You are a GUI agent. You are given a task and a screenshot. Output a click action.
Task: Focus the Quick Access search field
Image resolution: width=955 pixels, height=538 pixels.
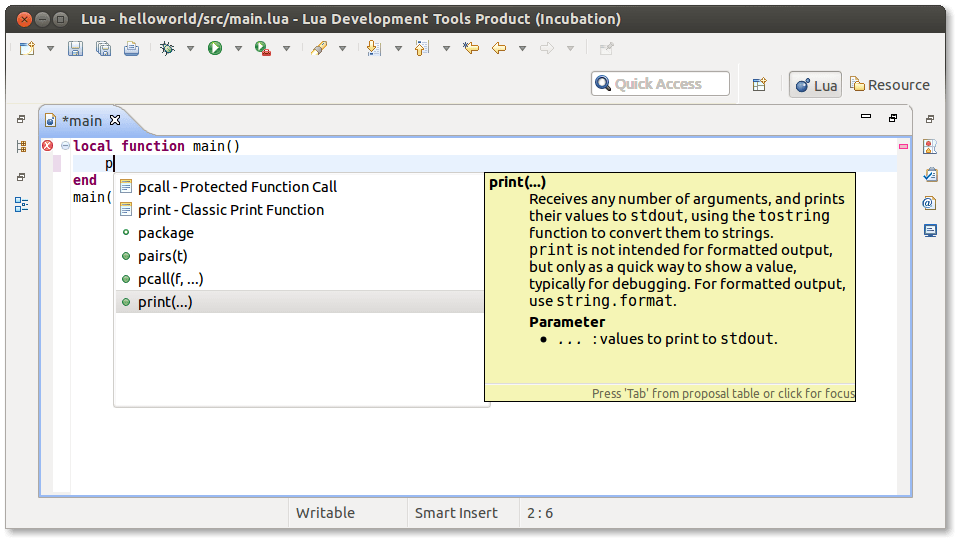(x=660, y=83)
